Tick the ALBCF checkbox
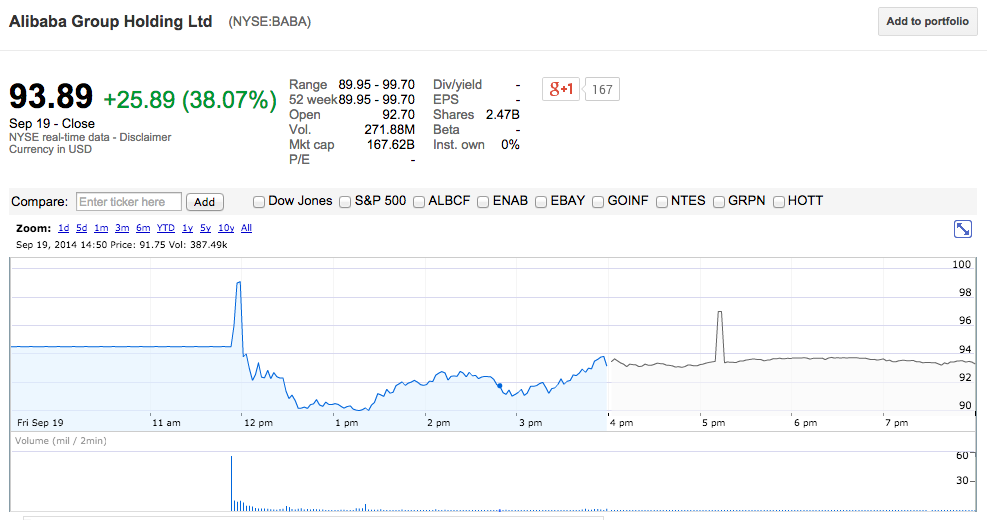The width and height of the screenshot is (987, 520). pyautogui.click(x=419, y=201)
